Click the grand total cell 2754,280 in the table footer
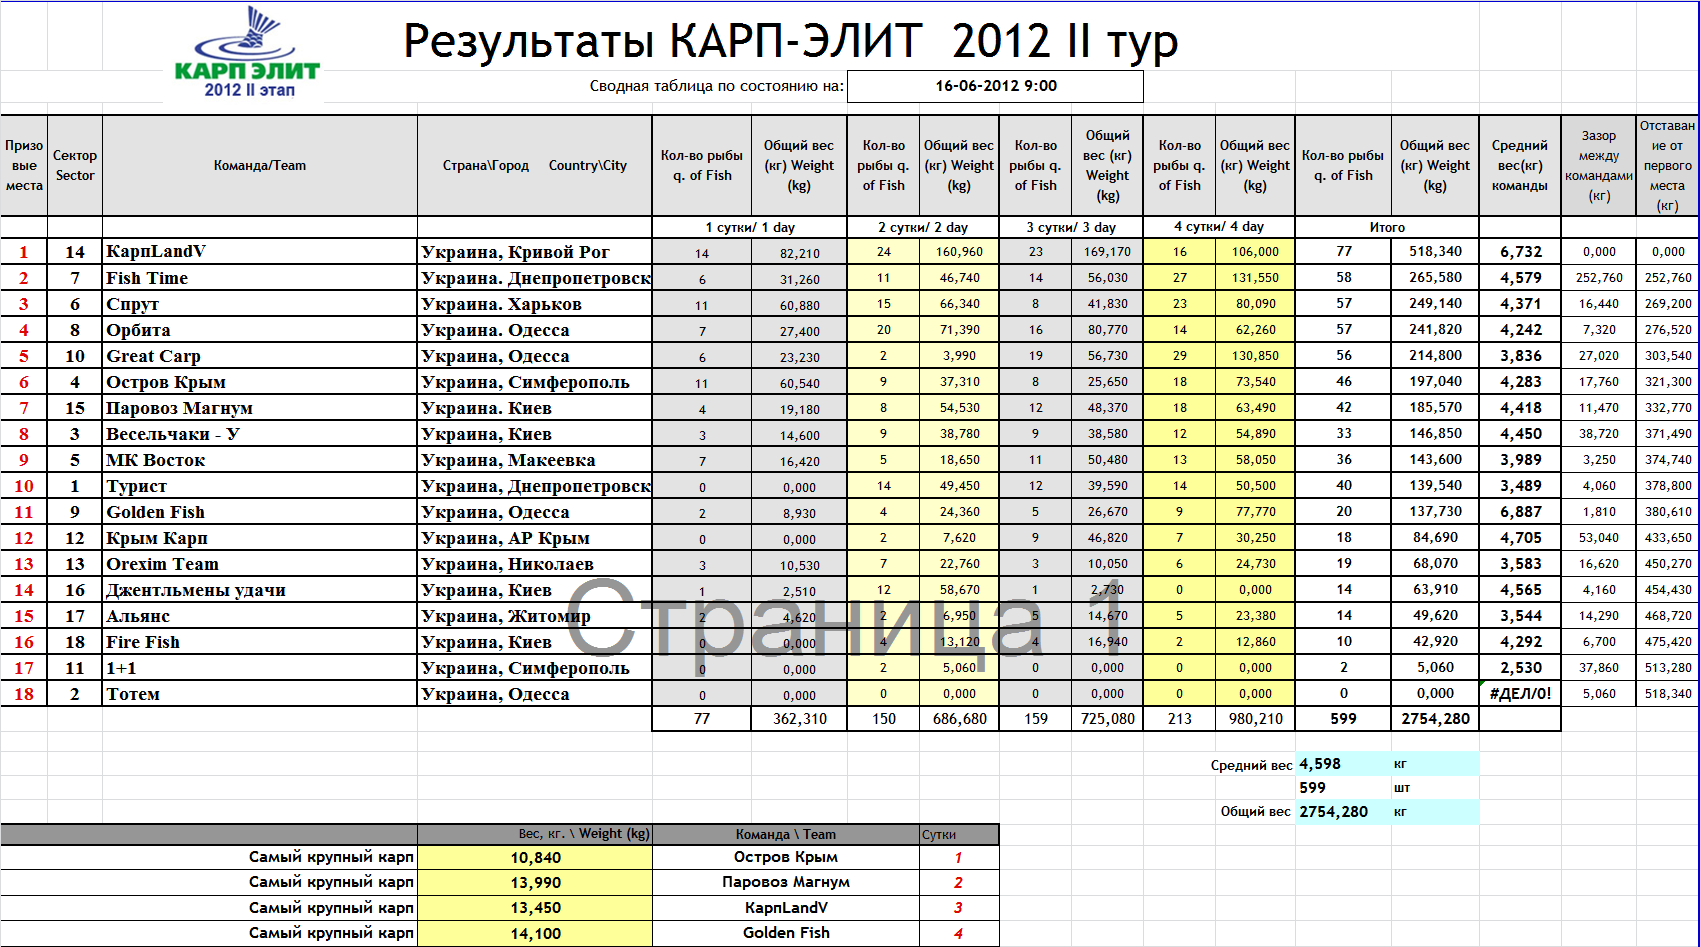1700x947 pixels. click(x=1435, y=719)
